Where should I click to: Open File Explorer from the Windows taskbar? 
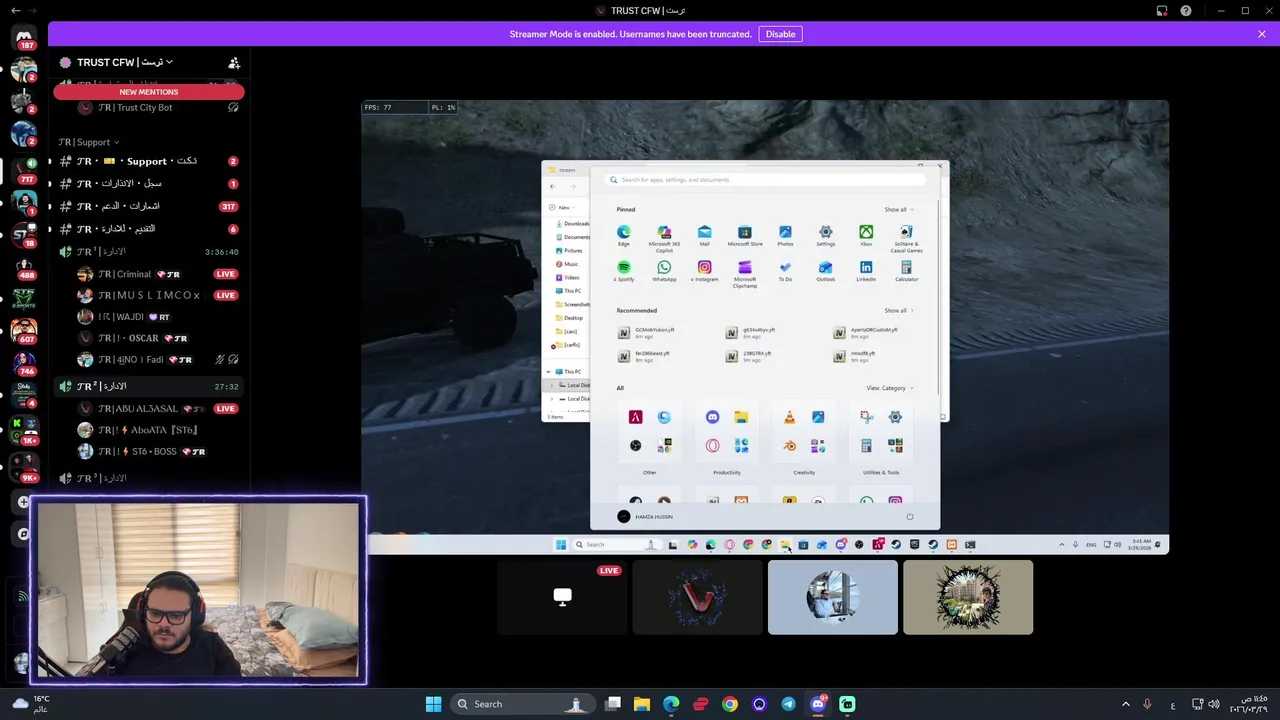(642, 704)
